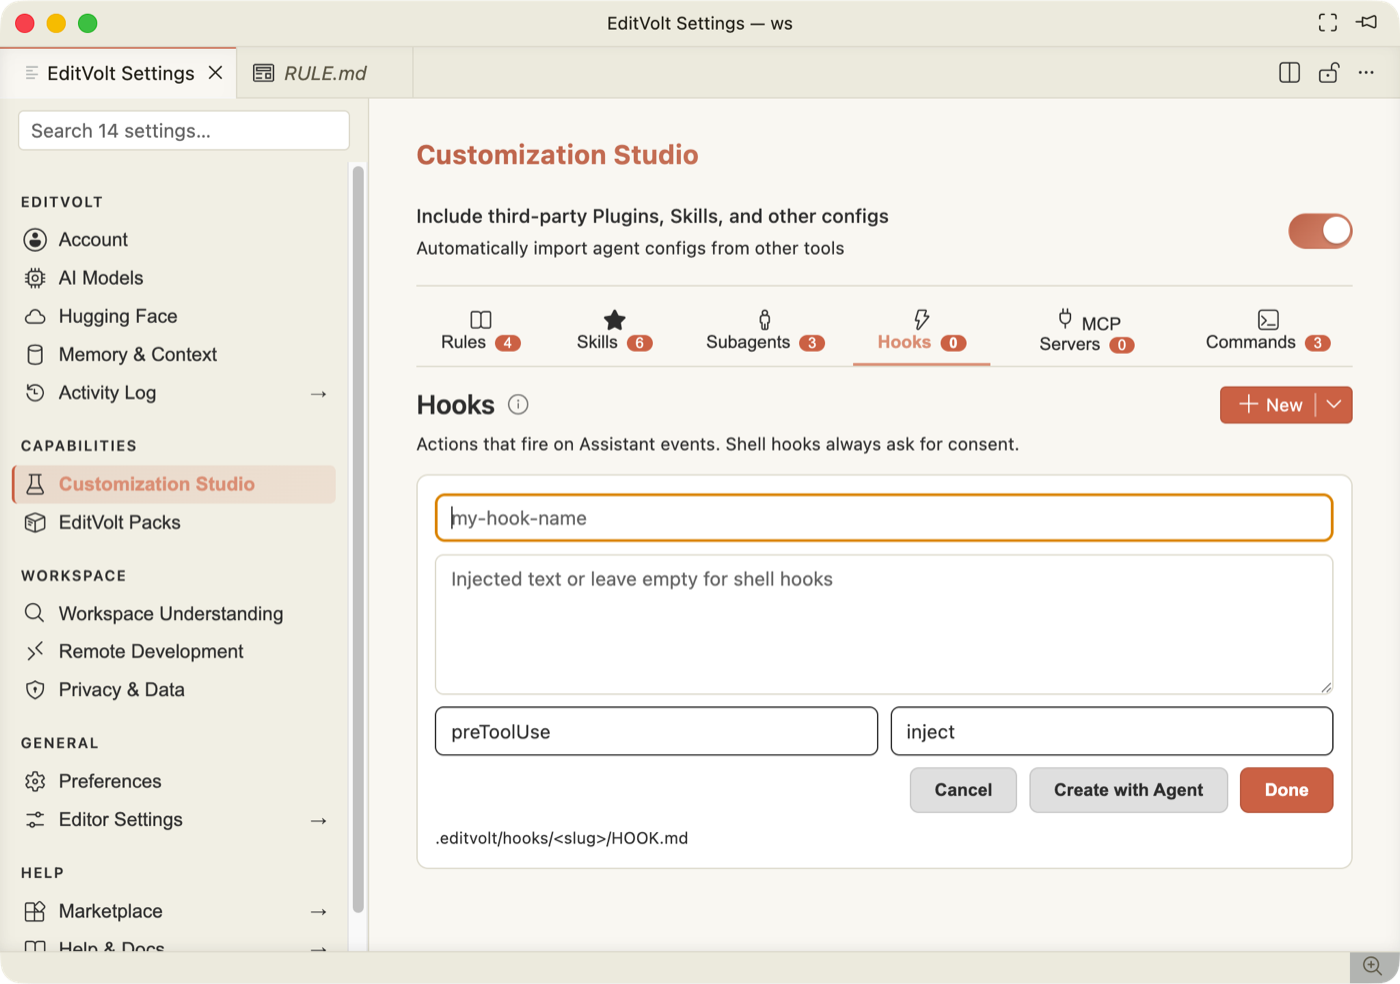Viewport: 1400px width, 984px height.
Task: Close the EditVolt Settings tab
Action: tap(215, 73)
